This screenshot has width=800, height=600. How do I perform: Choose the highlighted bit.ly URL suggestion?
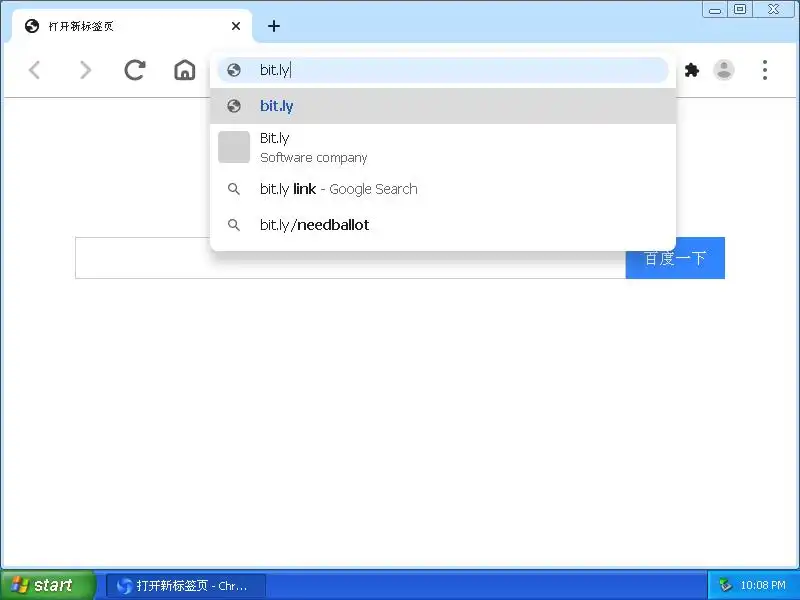point(443,106)
